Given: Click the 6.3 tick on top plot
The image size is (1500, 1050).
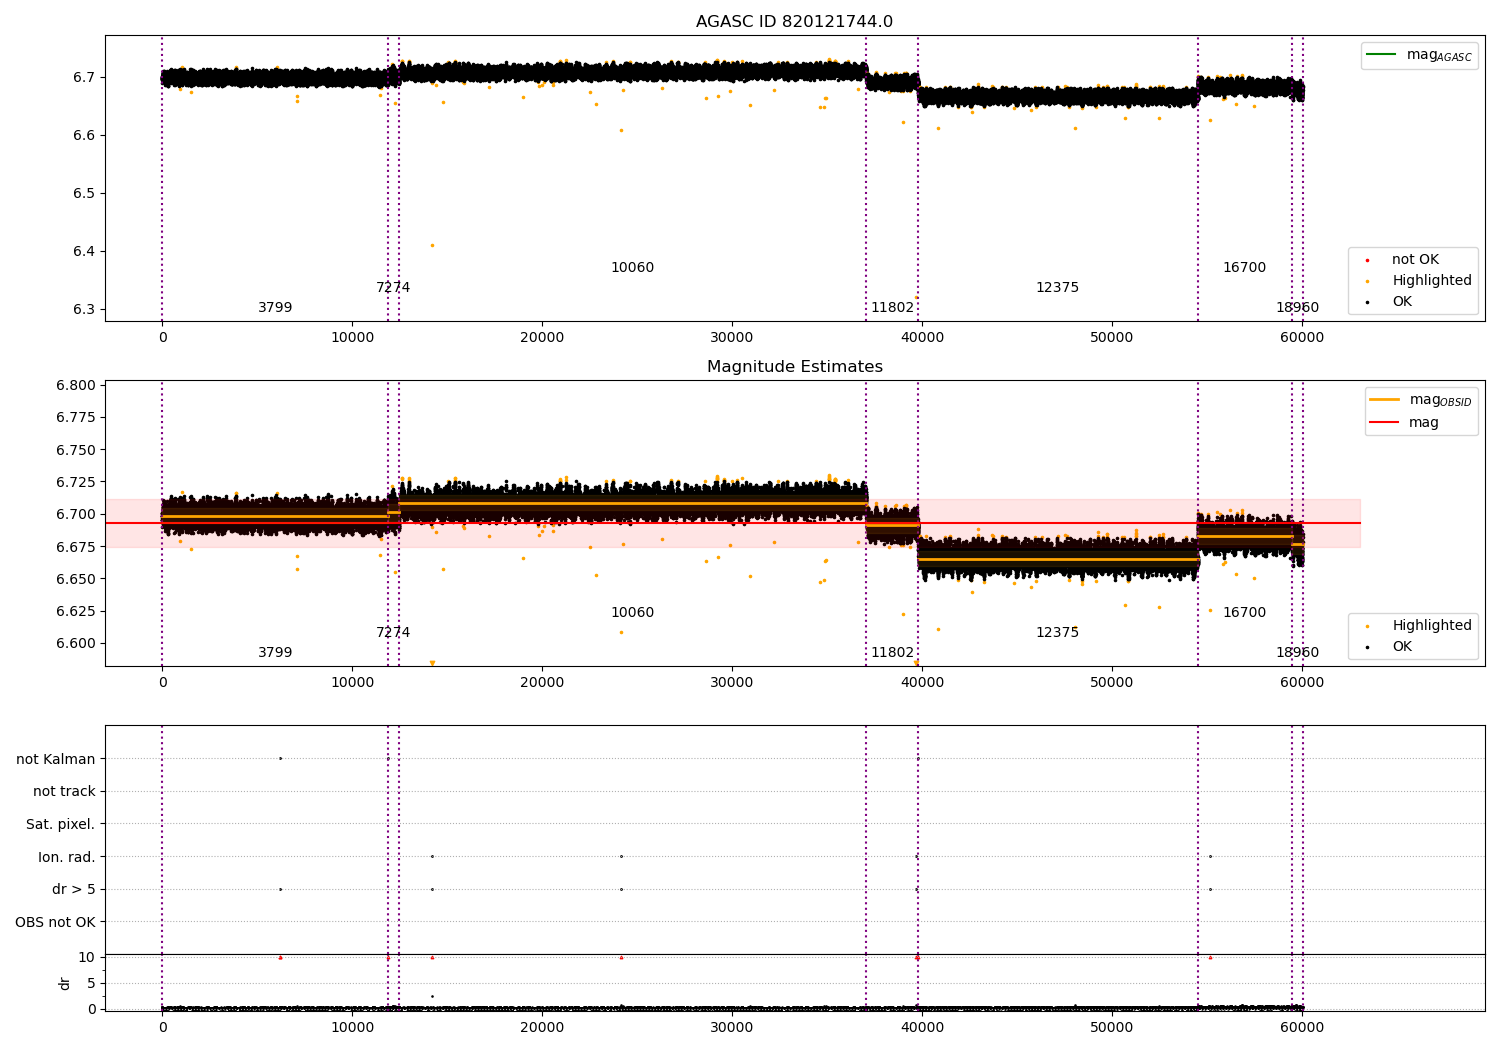Looking at the screenshot, I should (x=83, y=310).
